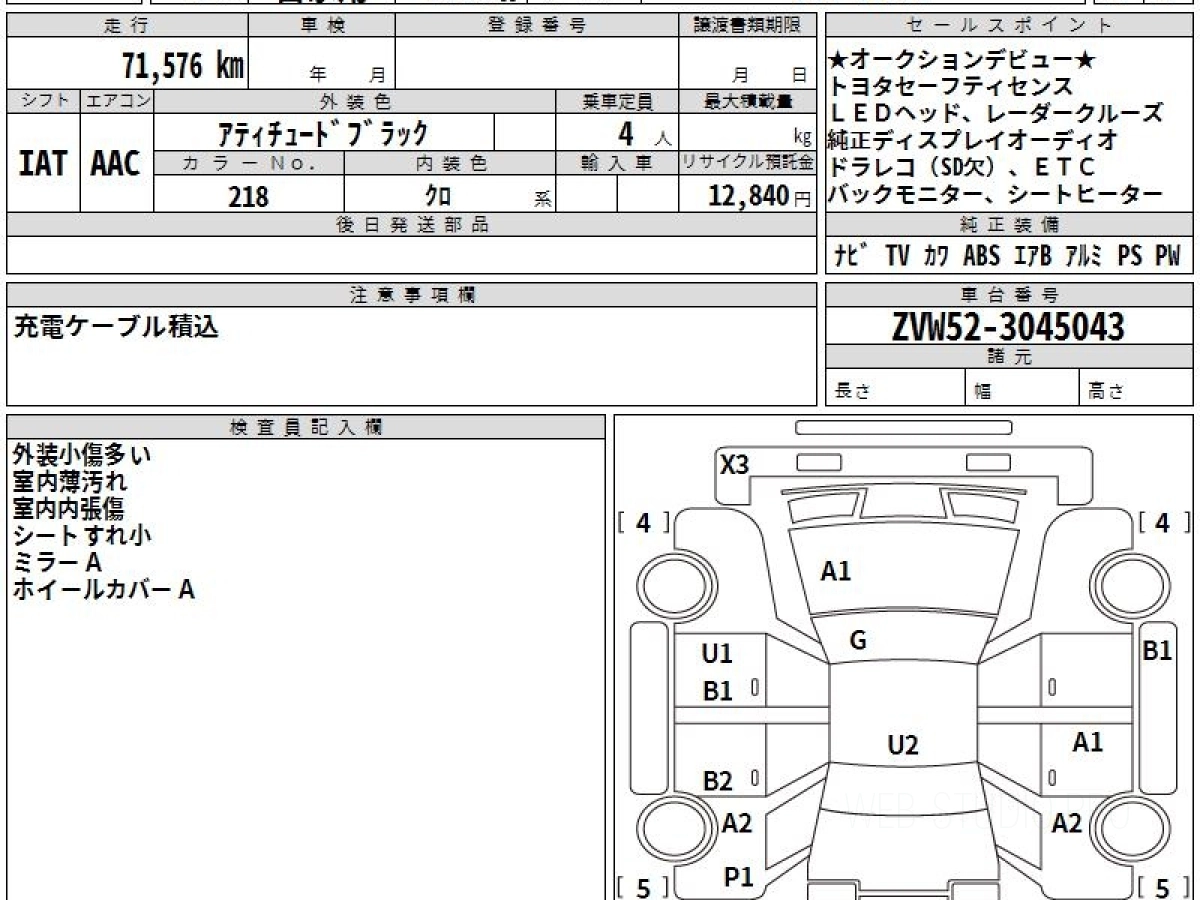Select the バックモニター、シートヒーター line

tap(996, 194)
